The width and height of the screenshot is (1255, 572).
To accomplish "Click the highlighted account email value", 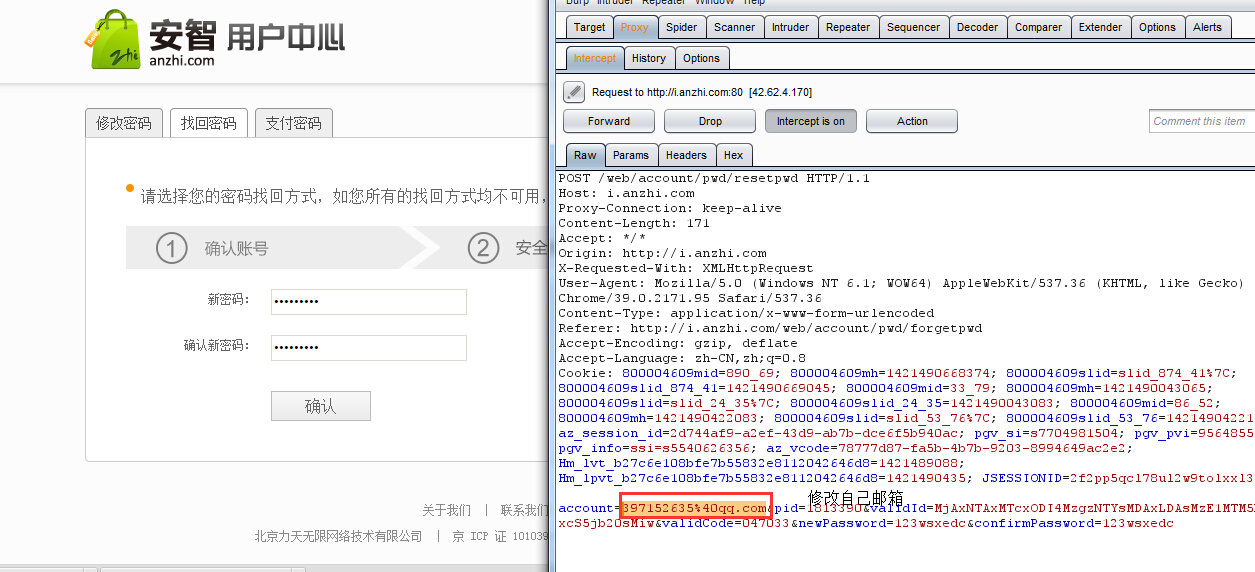I will click(694, 508).
